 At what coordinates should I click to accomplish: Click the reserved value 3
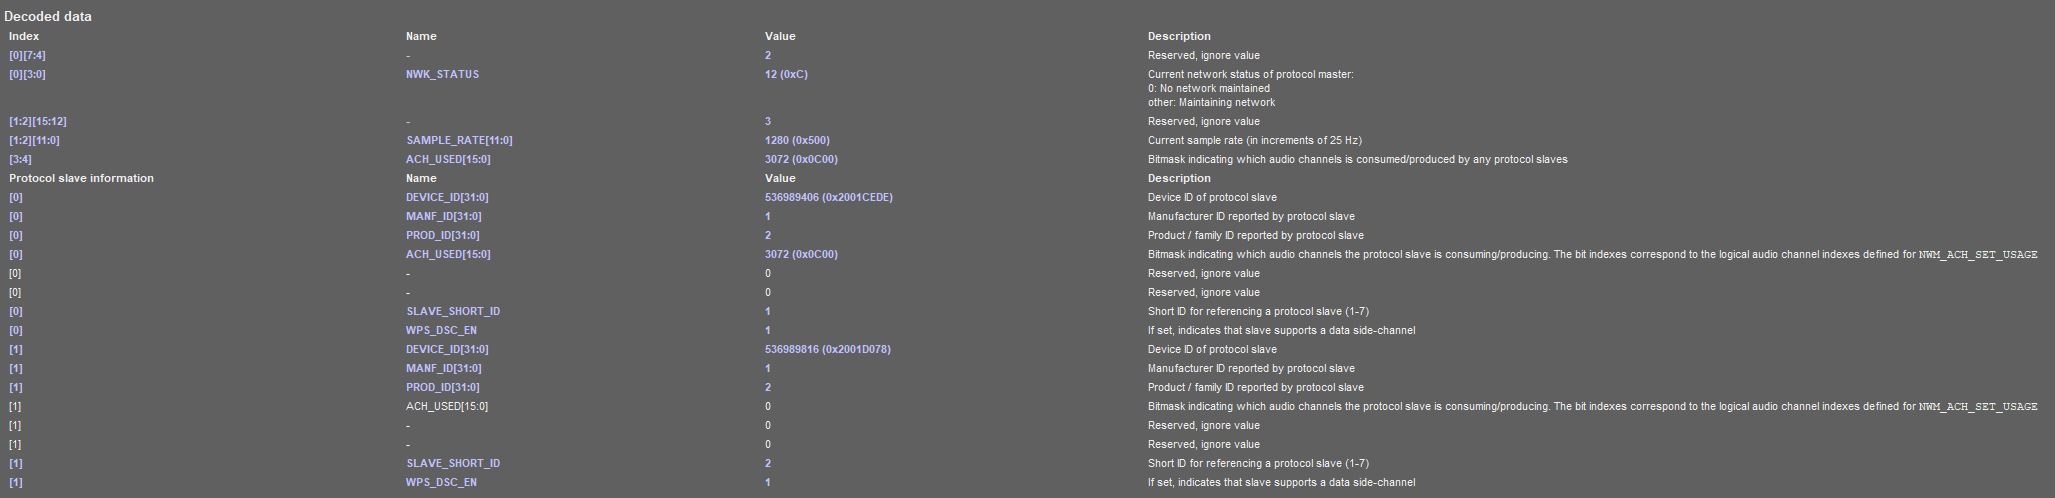768,122
